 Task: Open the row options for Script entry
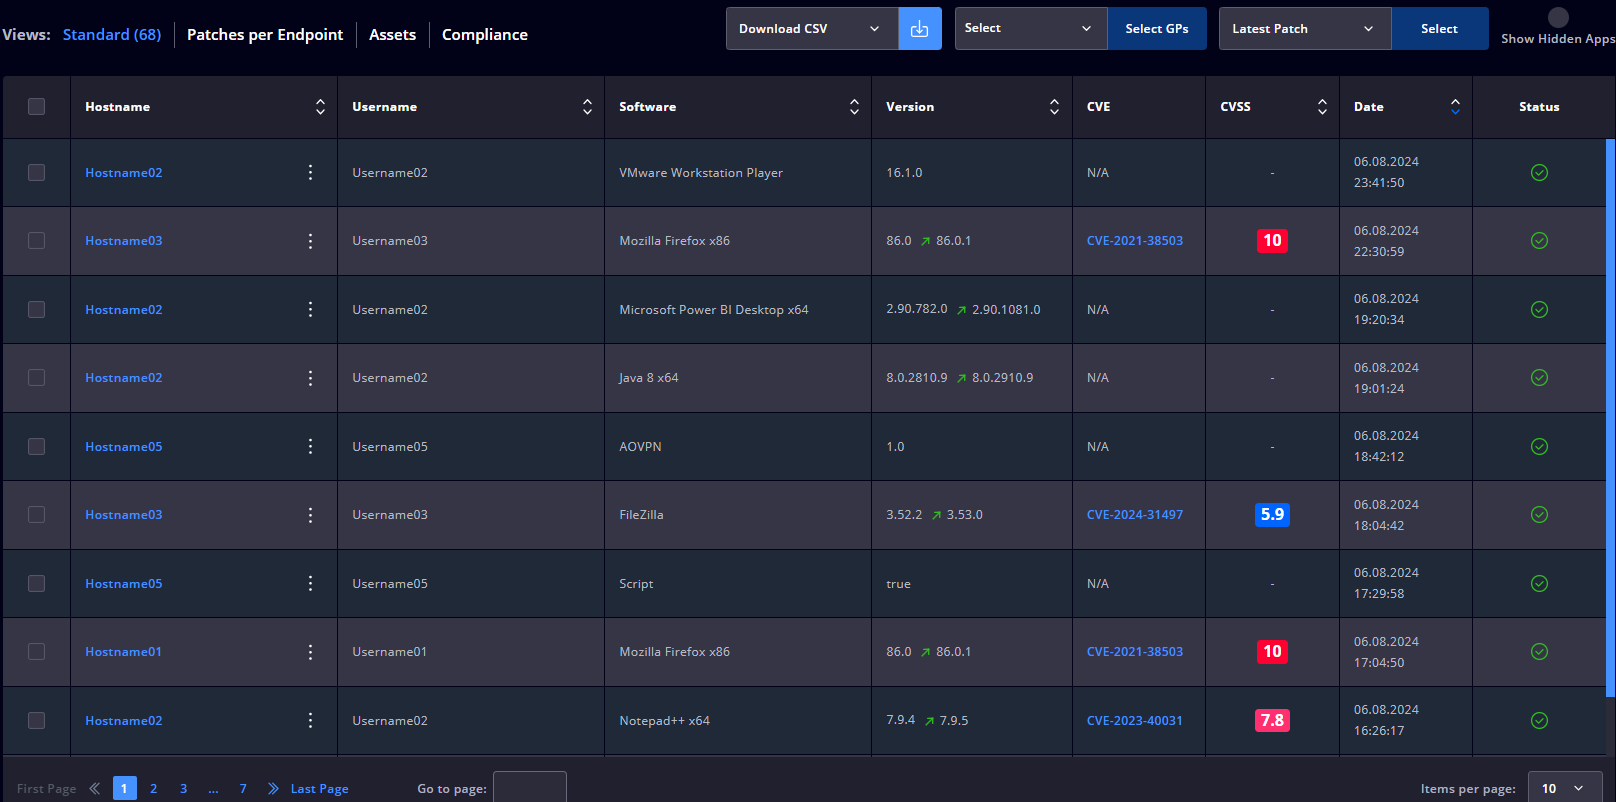coord(310,583)
